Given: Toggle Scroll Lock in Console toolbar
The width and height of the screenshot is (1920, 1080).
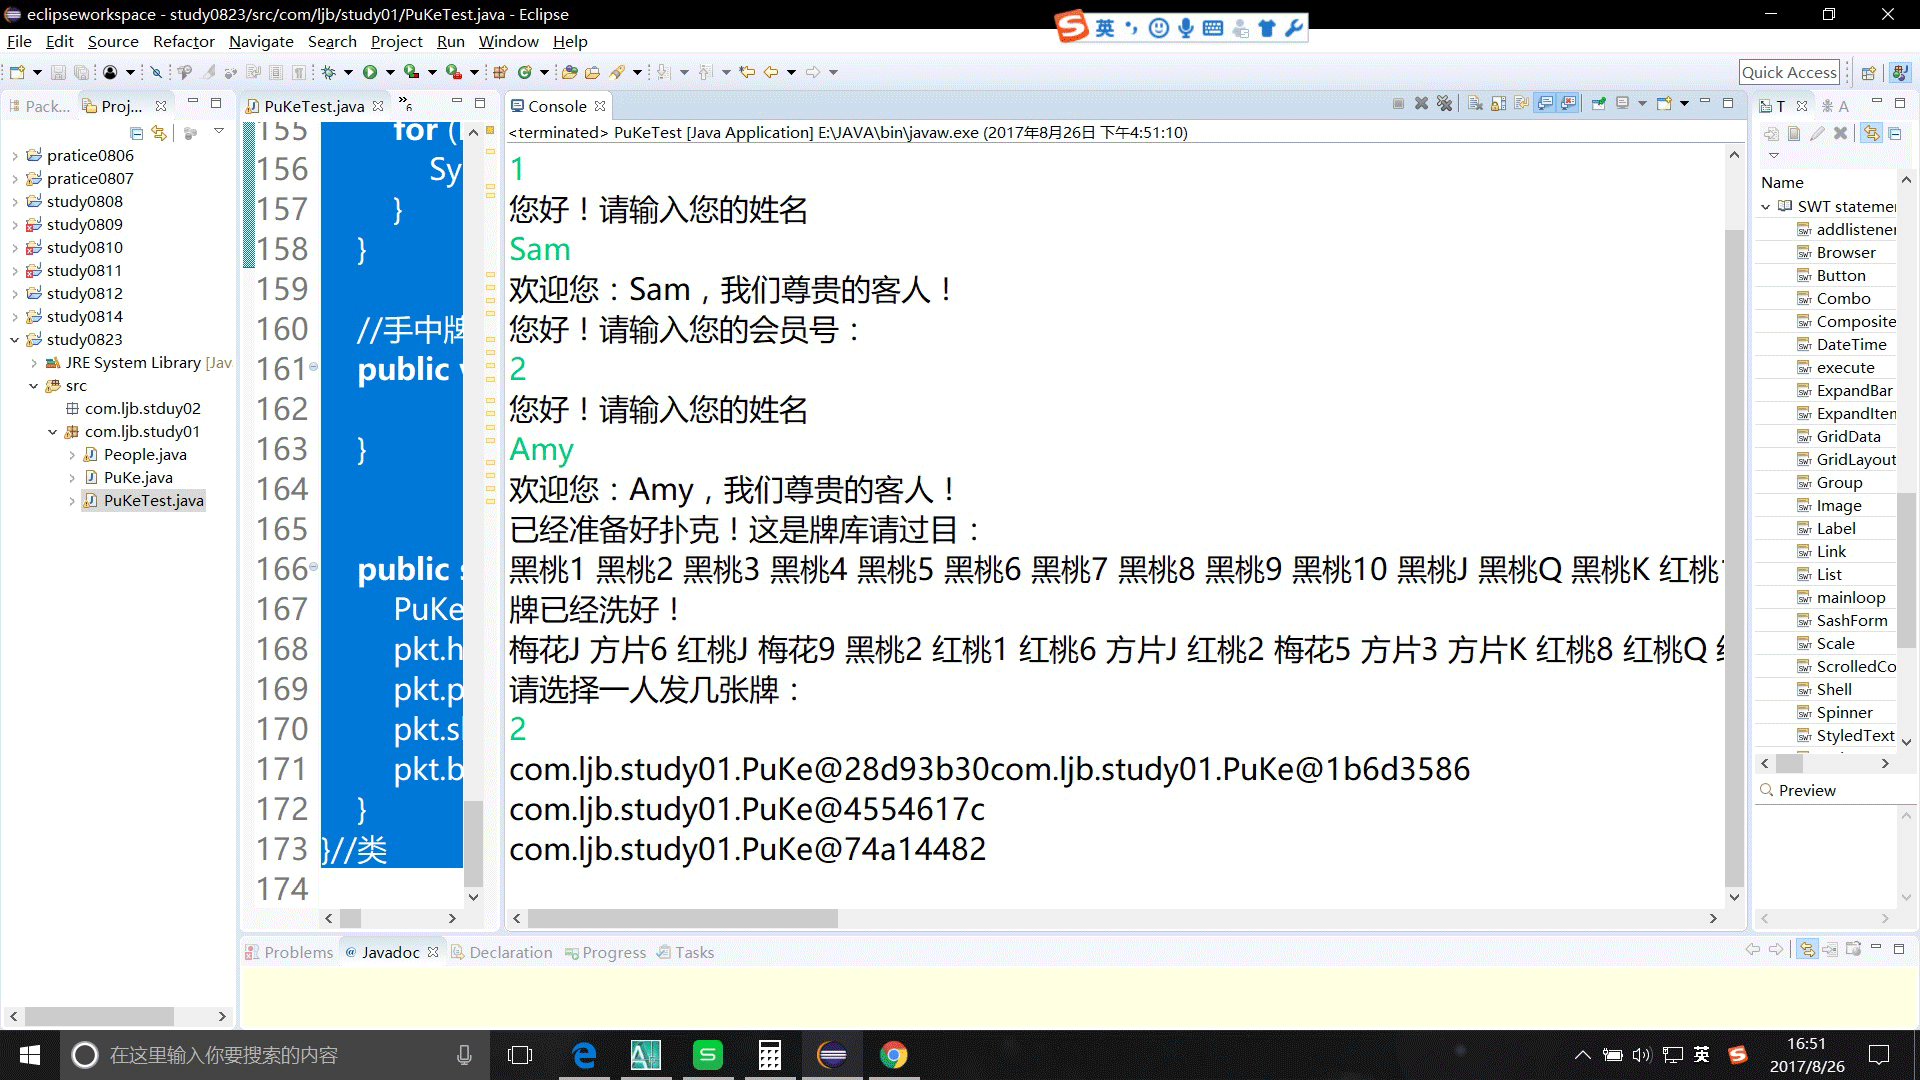Looking at the screenshot, I should click(x=1498, y=104).
